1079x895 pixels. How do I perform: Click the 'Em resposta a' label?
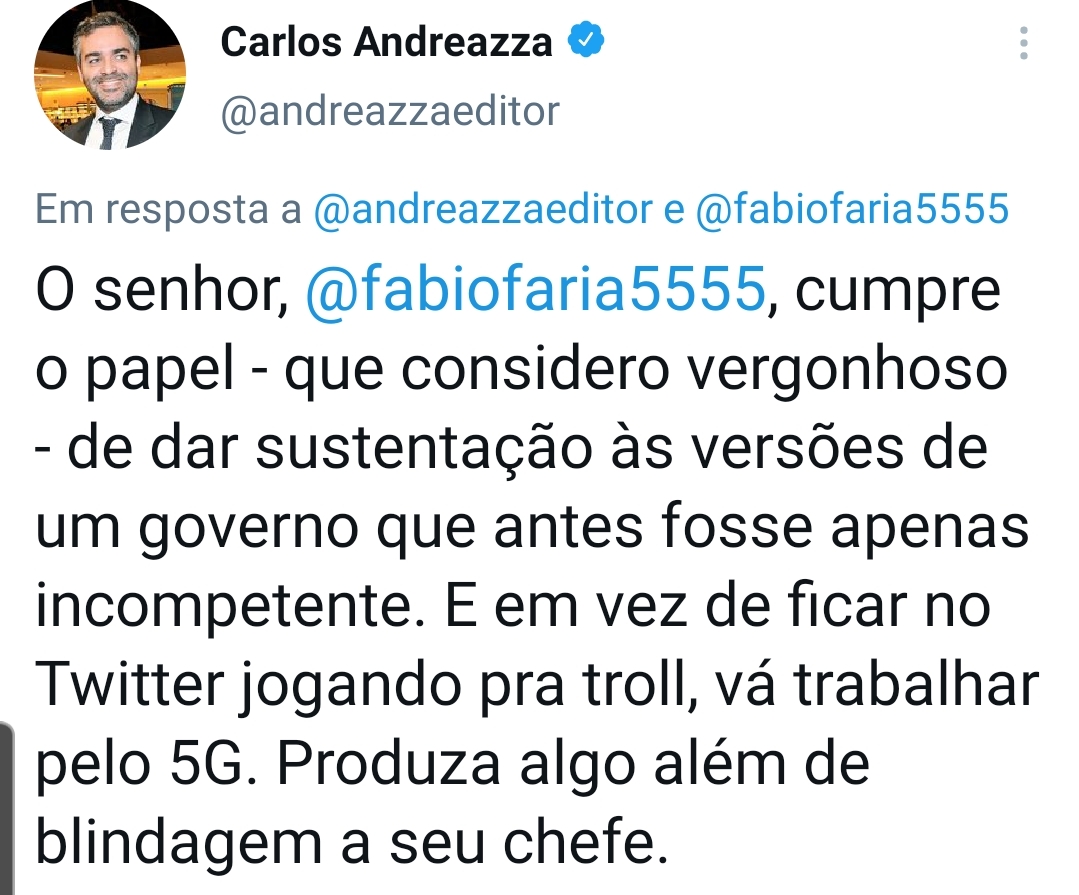click(169, 209)
